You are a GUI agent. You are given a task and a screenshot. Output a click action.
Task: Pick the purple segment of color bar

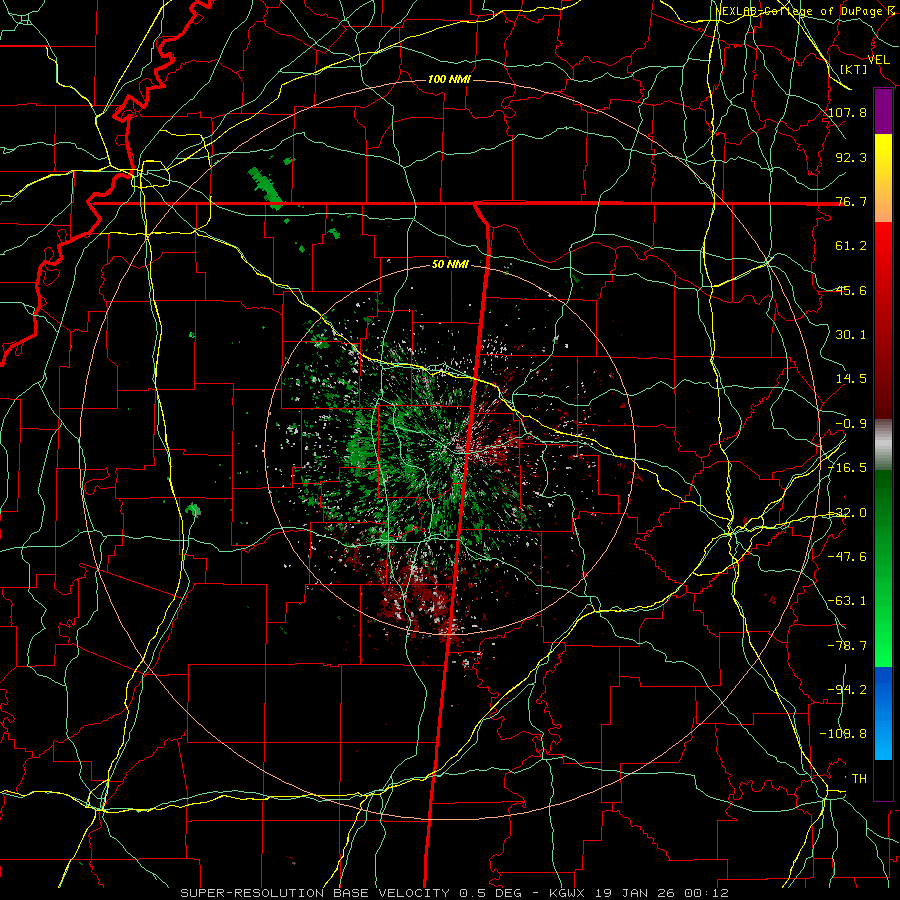click(883, 112)
